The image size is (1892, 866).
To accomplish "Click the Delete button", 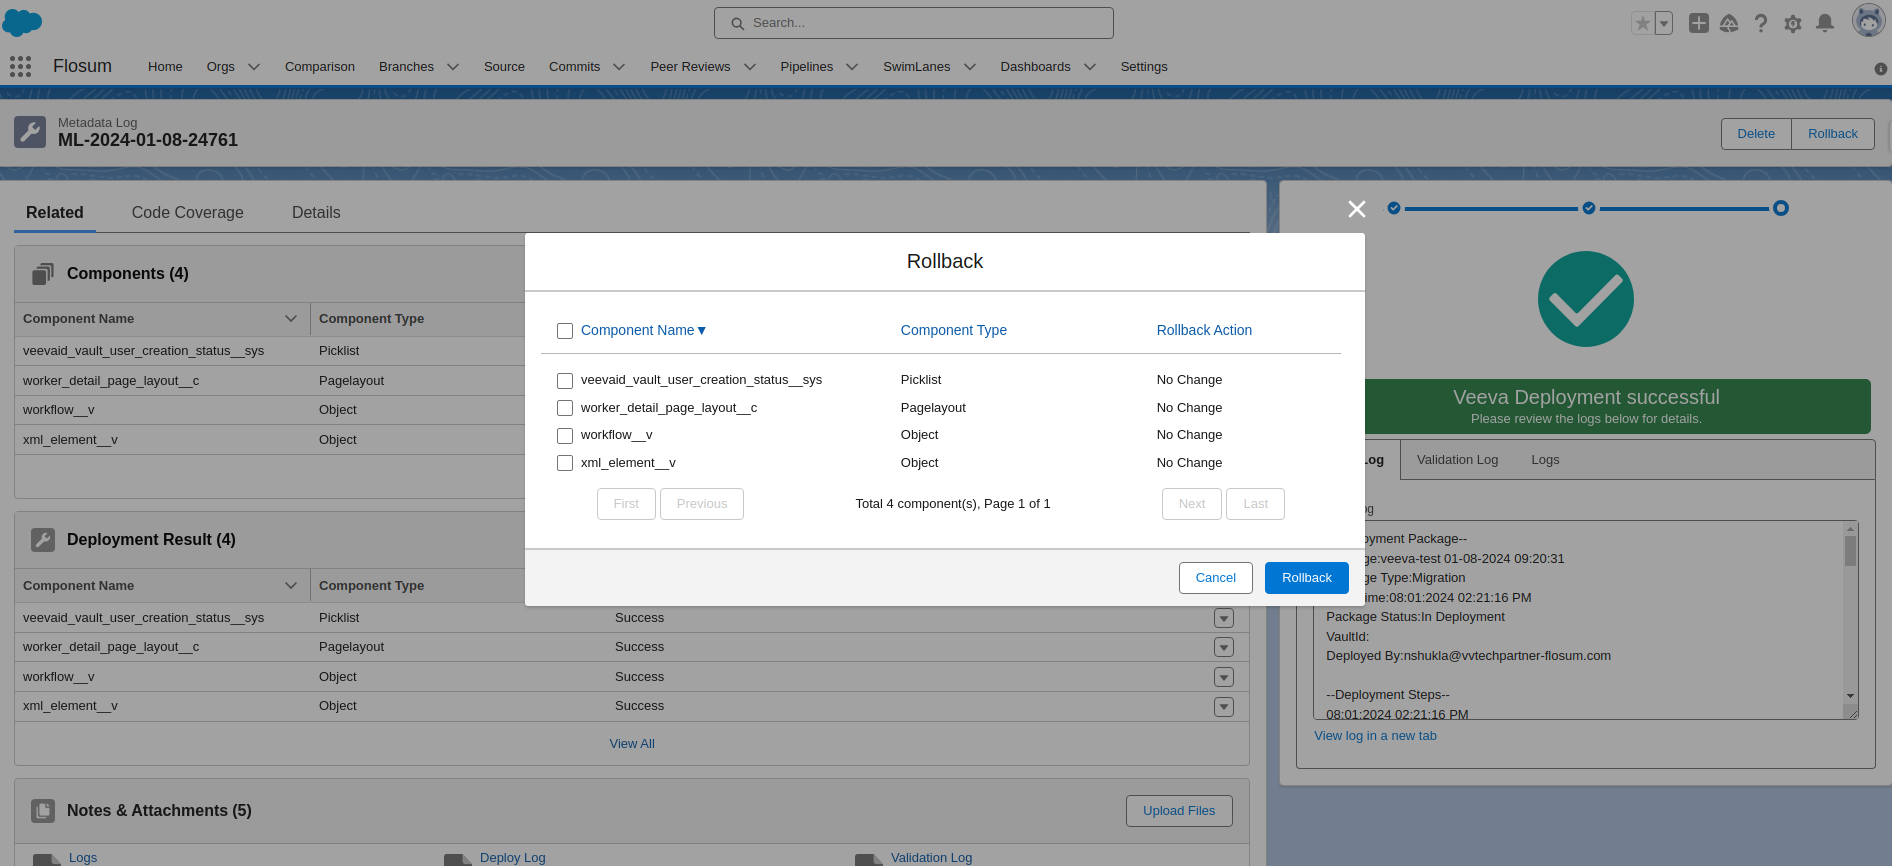I will 1756,134.
